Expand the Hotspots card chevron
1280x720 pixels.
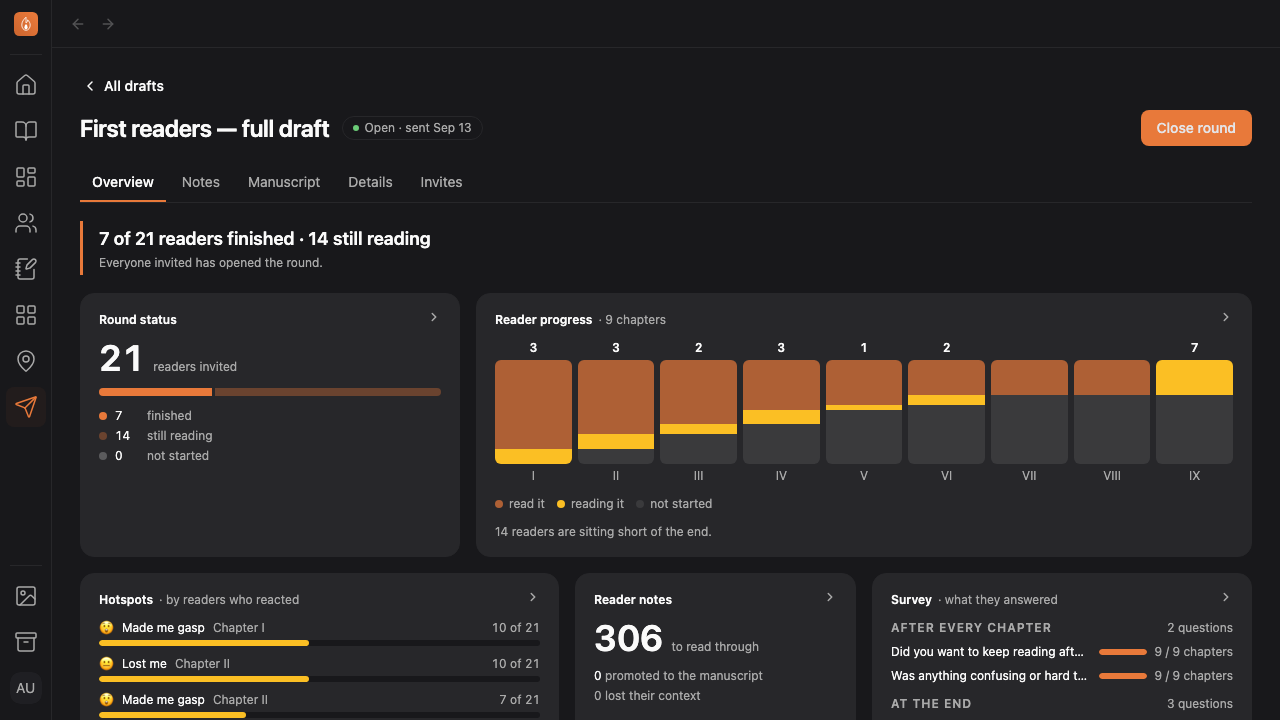point(533,597)
